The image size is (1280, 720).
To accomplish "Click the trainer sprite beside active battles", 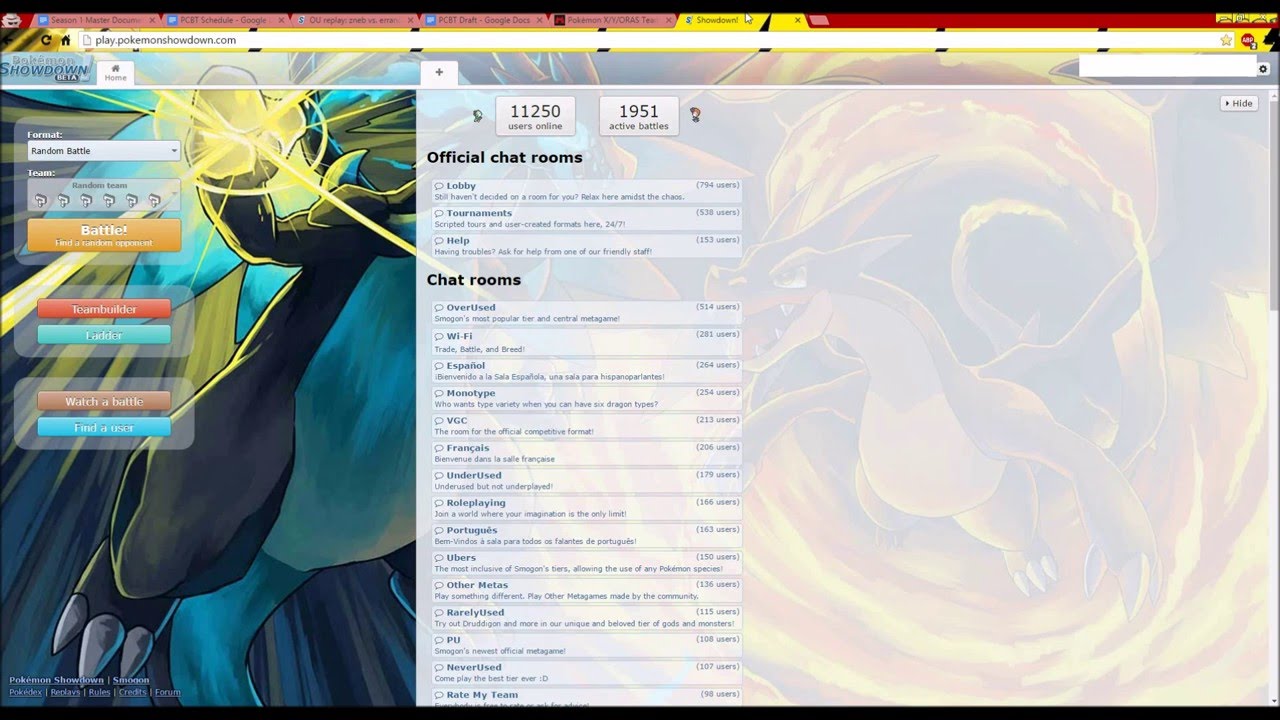I will coord(695,115).
